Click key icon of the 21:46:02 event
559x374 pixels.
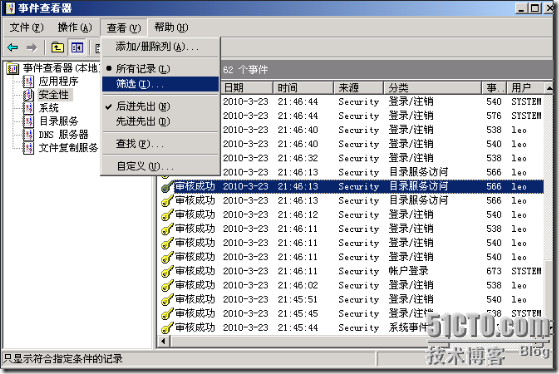pyautogui.click(x=167, y=286)
